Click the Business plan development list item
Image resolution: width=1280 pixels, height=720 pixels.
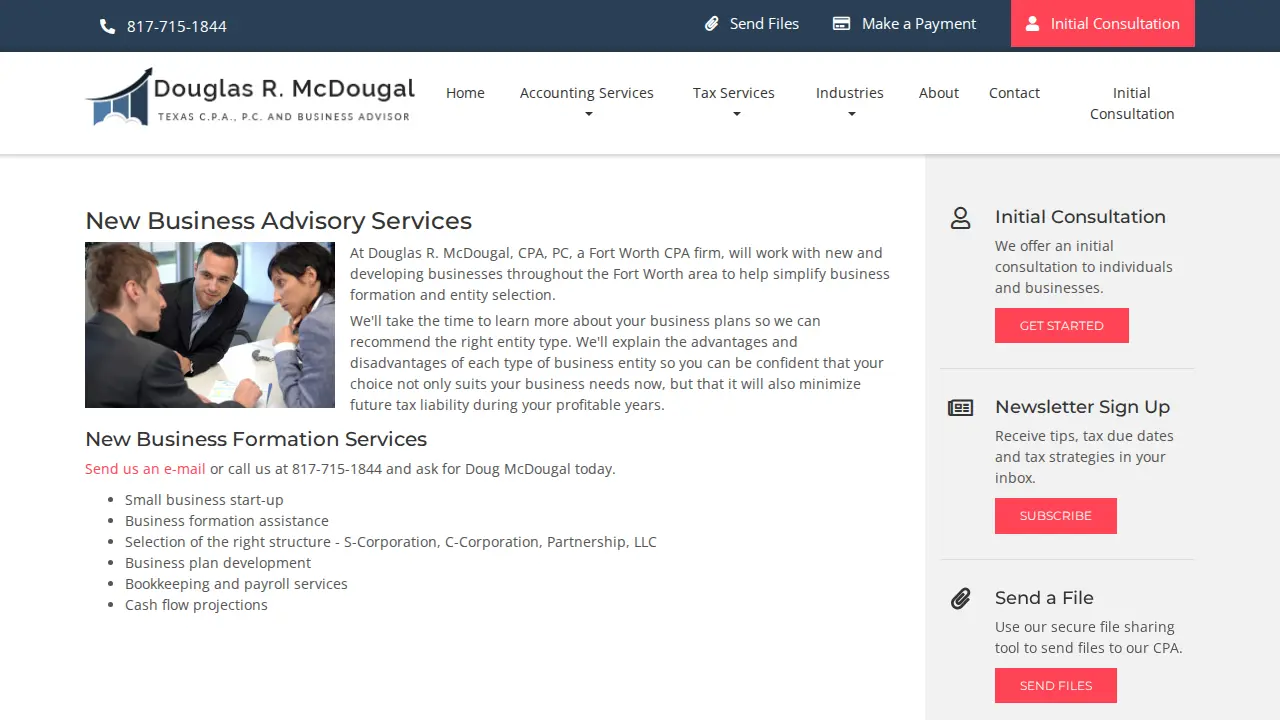(218, 563)
